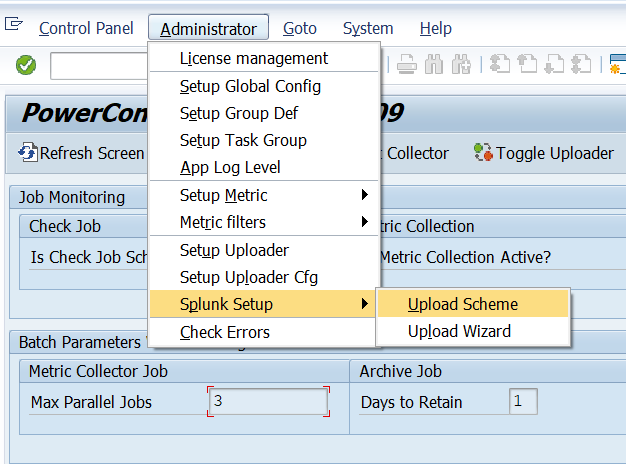Click the Max Parallel Jobs field
The image size is (626, 464).
268,402
